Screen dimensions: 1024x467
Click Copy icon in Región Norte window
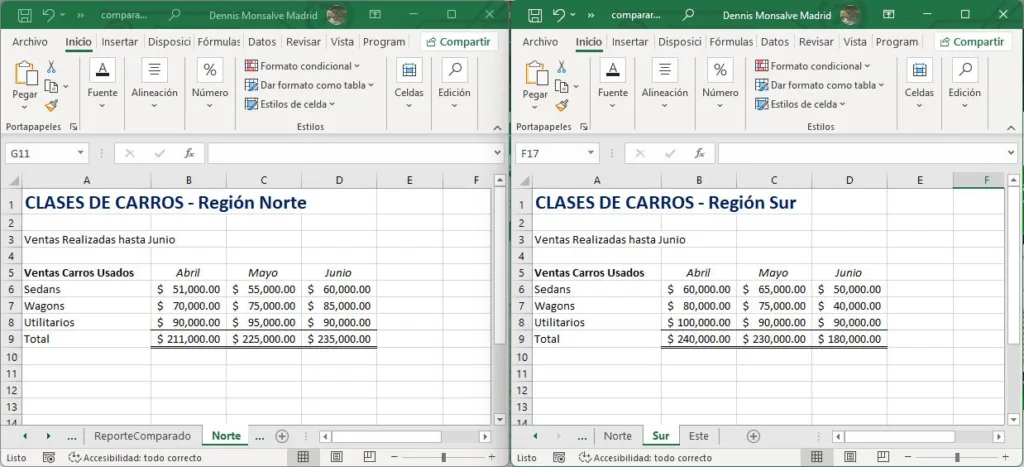[50, 86]
